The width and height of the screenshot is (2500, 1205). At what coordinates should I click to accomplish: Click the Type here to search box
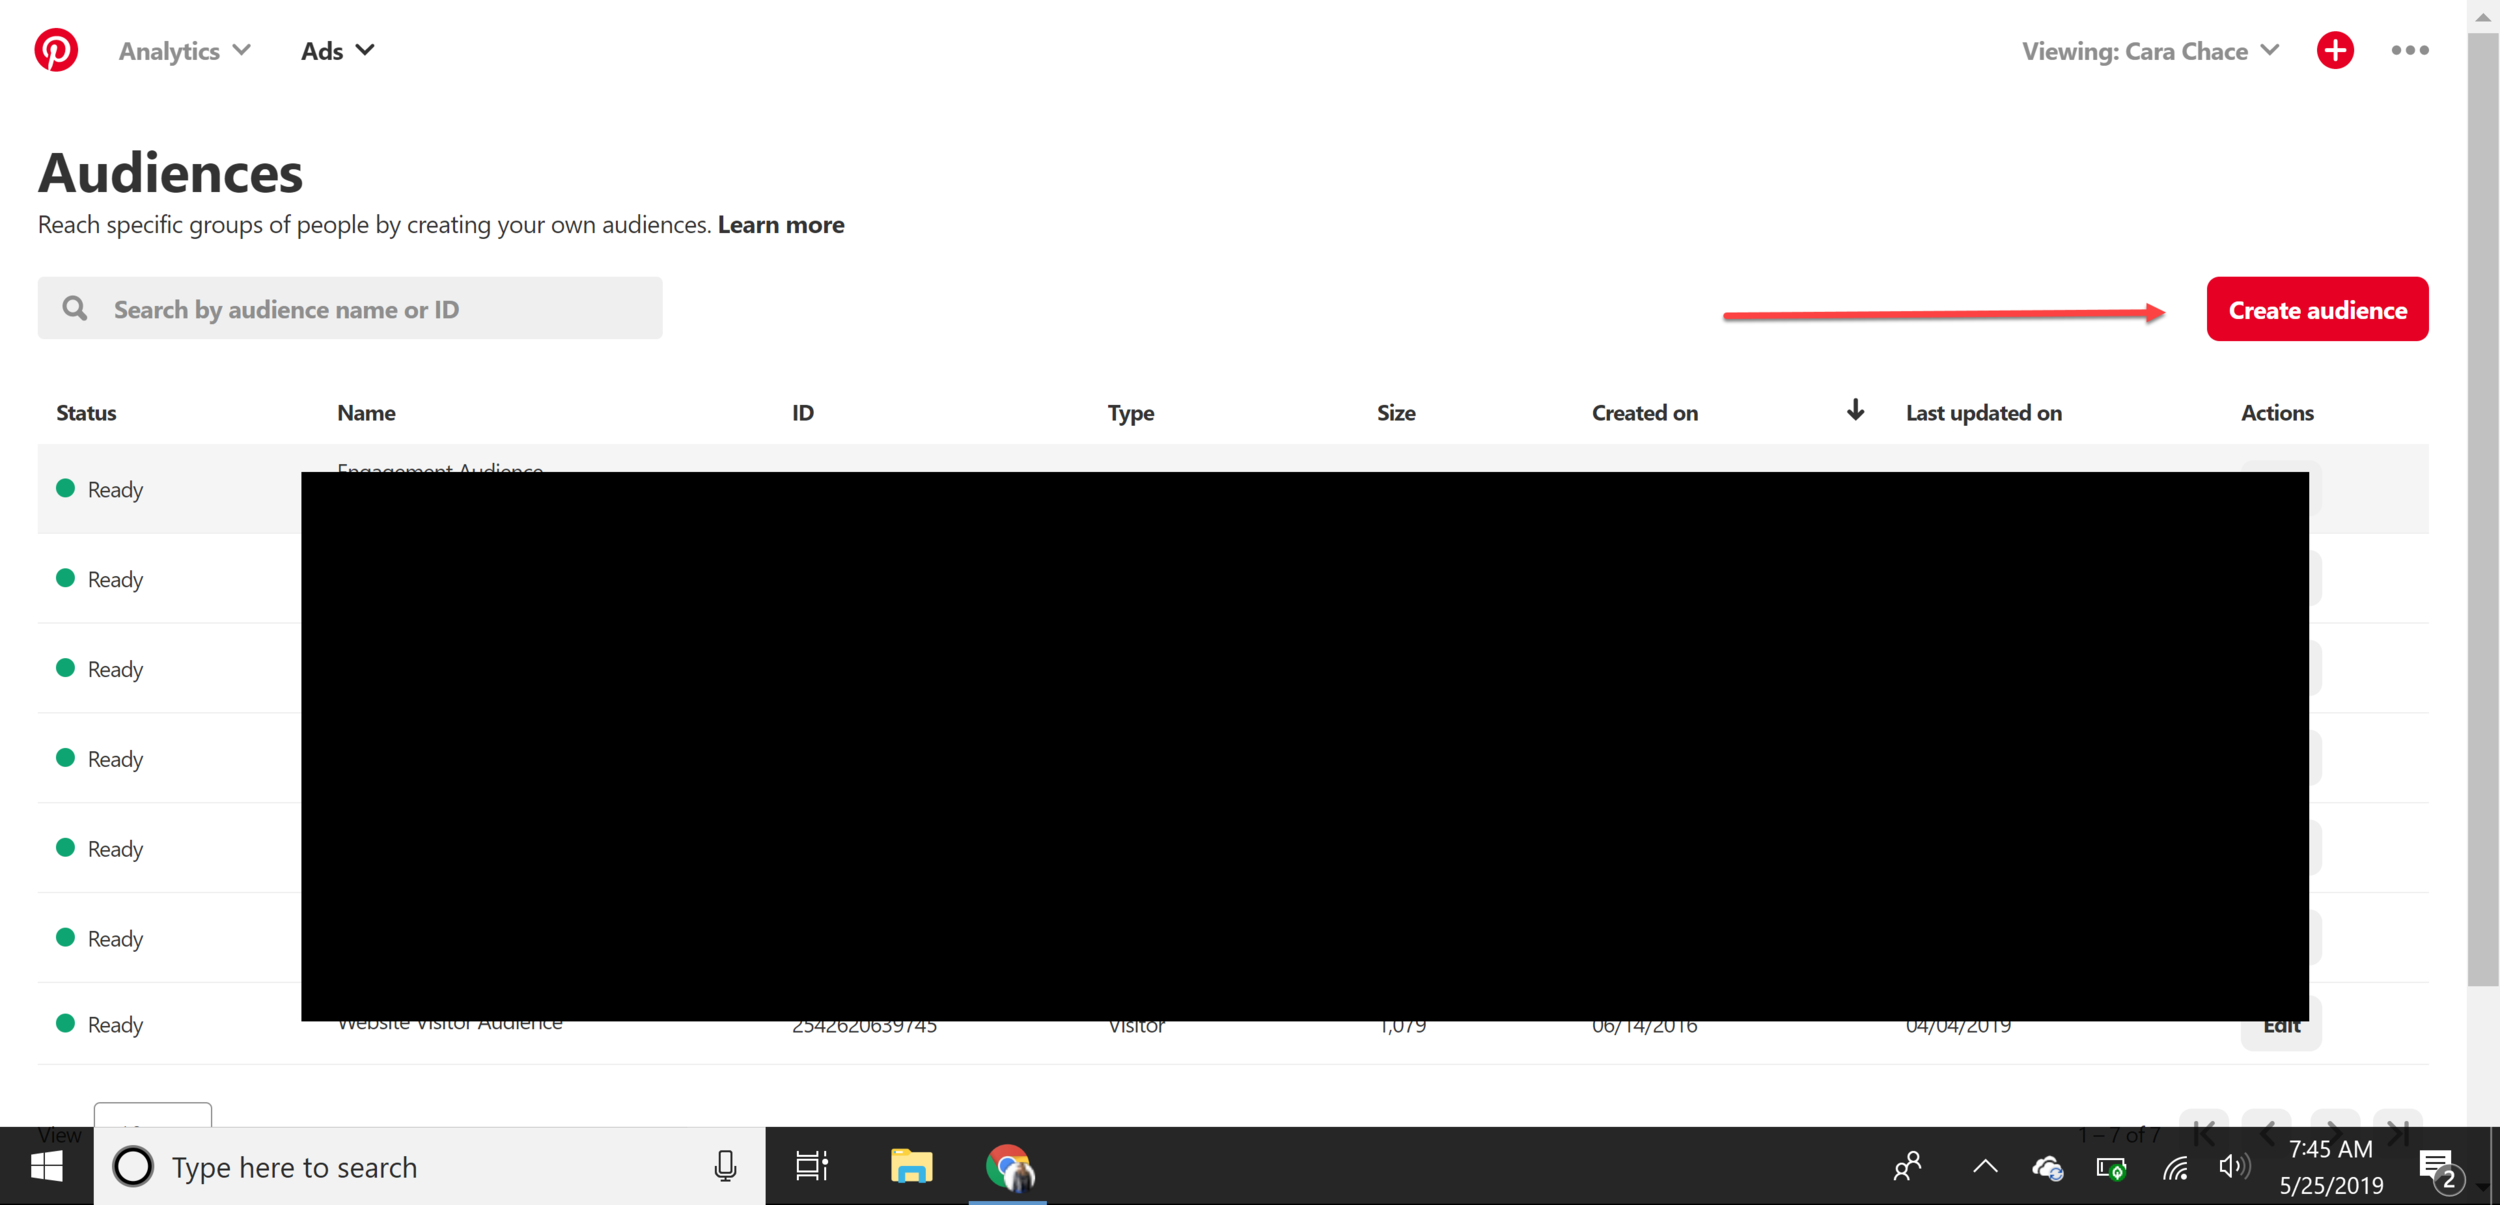[x=430, y=1166]
